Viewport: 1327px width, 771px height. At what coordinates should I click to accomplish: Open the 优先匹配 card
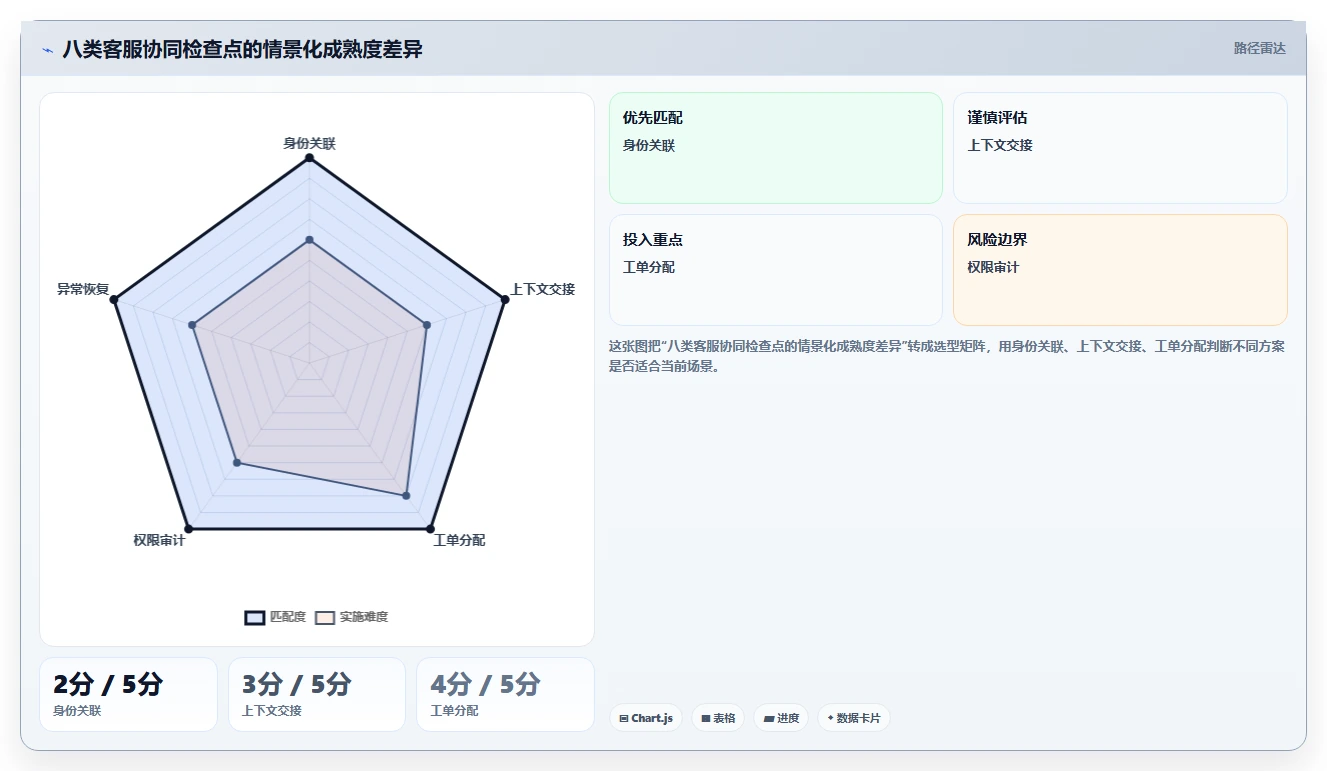pyautogui.click(x=775, y=148)
